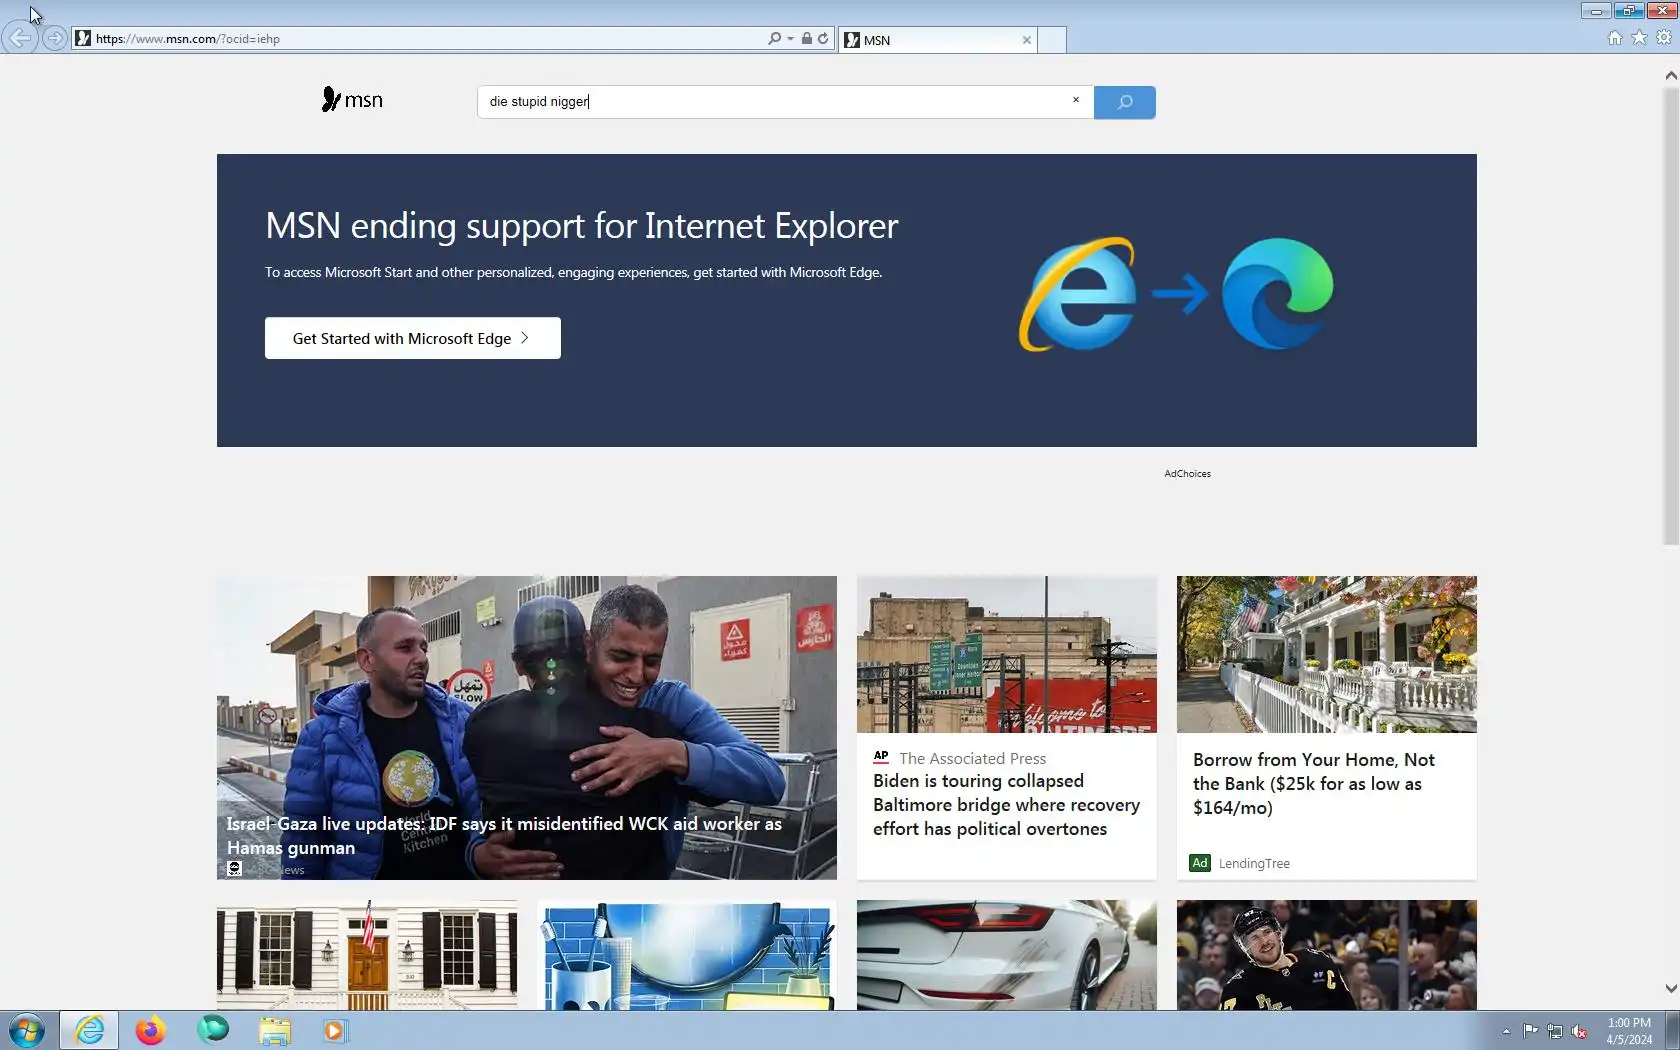Launch Firefox from the taskbar
This screenshot has height=1050, width=1680.
coord(150,1030)
